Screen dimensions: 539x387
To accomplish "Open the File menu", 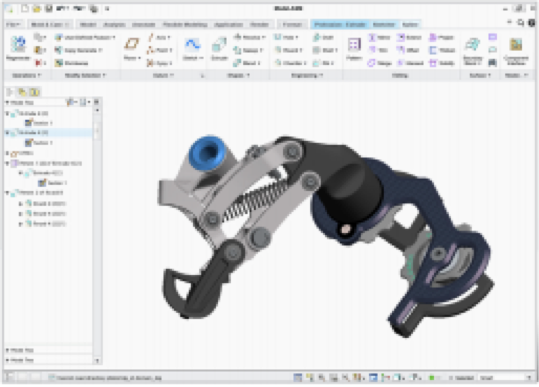I will pyautogui.click(x=14, y=24).
